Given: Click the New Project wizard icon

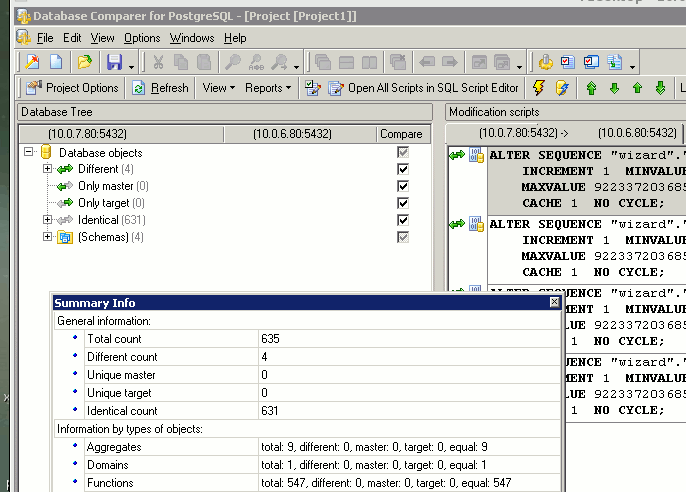Looking at the screenshot, I should point(32,62).
